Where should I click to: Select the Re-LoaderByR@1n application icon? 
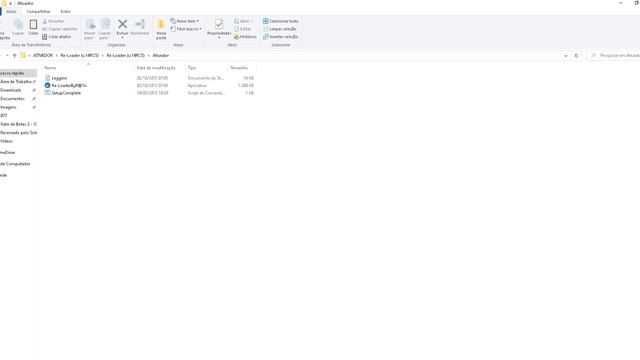click(x=47, y=85)
